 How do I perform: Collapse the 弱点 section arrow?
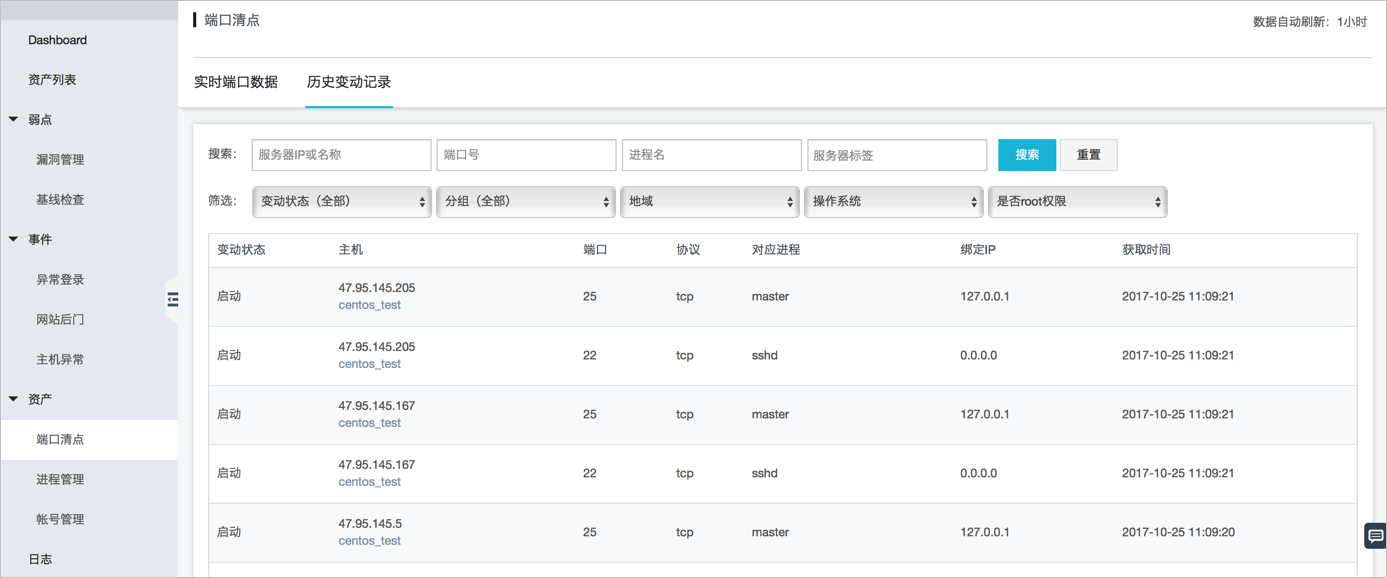click(x=14, y=119)
